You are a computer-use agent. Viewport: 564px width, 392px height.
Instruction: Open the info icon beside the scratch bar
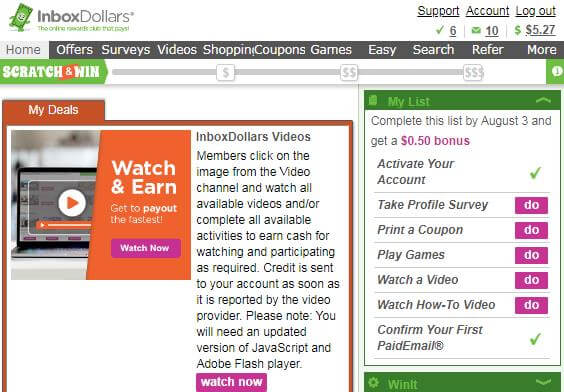[x=556, y=72]
